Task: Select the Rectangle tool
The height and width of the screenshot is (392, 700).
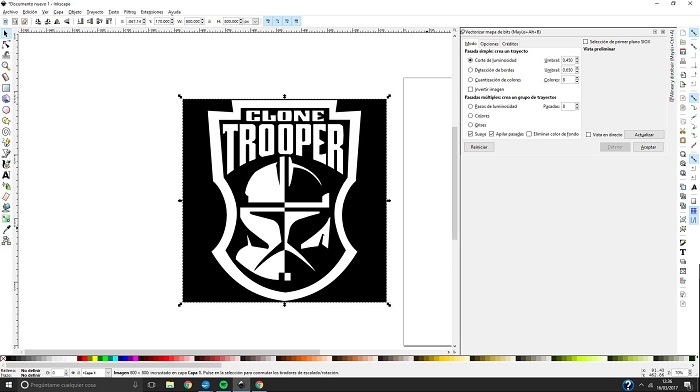Action: pos(6,88)
